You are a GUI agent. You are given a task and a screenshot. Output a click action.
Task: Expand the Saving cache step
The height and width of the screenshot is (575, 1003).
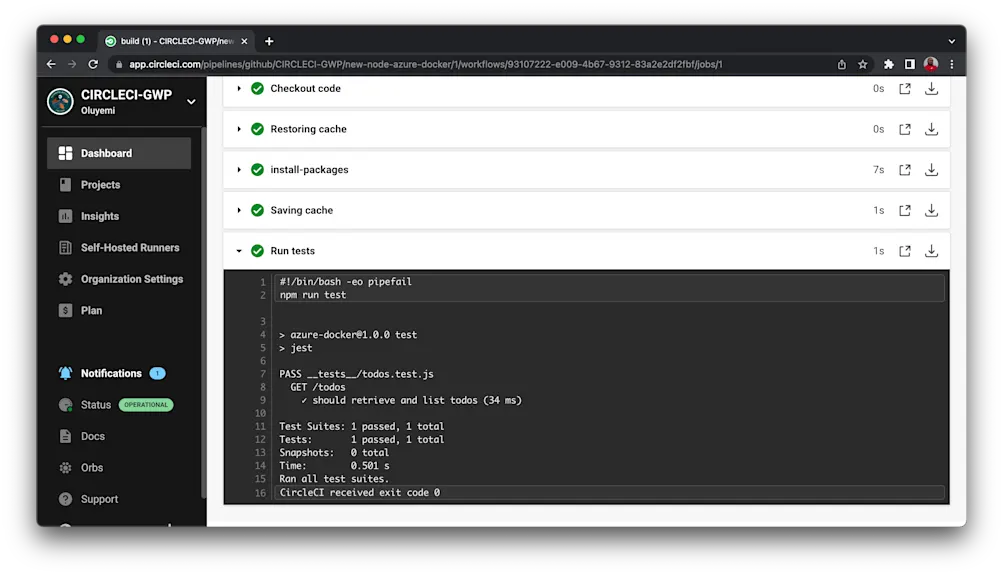click(x=239, y=210)
